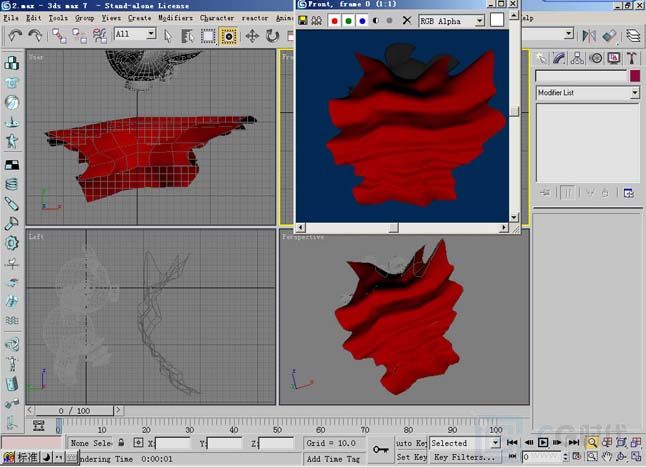The width and height of the screenshot is (646, 468).
Task: Click the X coordinate input field
Action: tap(173, 443)
